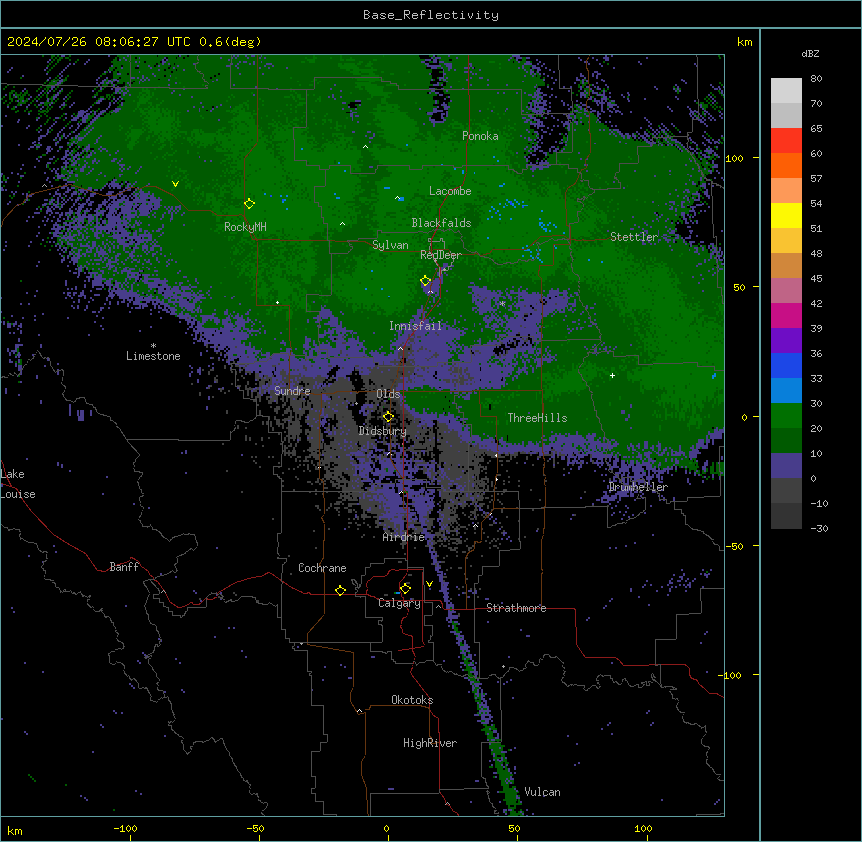Select the yellow 51-54 dBZ legend color

(786, 216)
